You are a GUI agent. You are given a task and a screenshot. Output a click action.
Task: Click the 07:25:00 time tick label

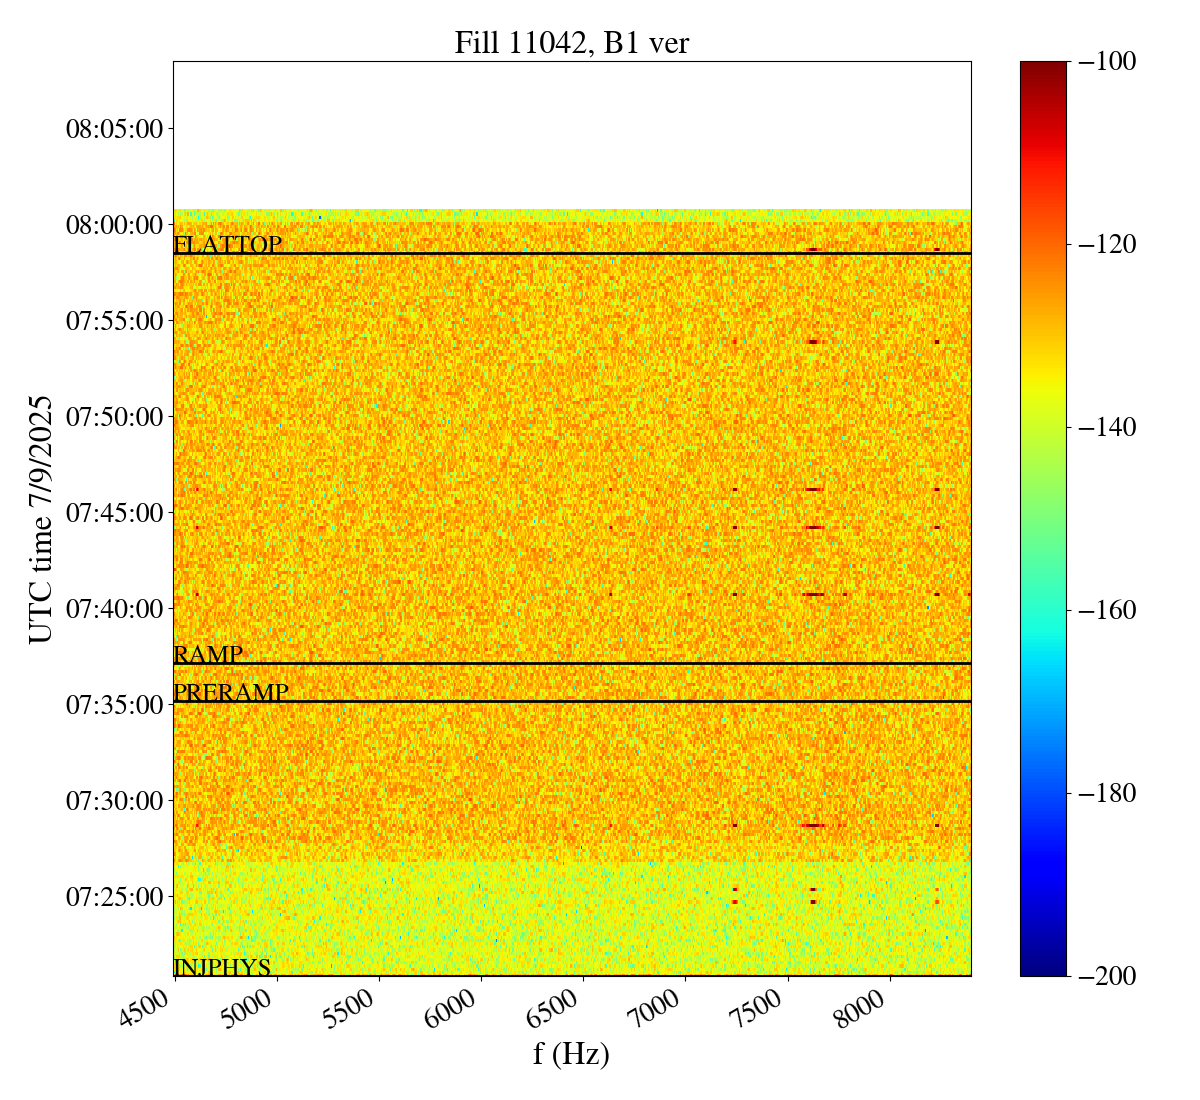coord(114,896)
